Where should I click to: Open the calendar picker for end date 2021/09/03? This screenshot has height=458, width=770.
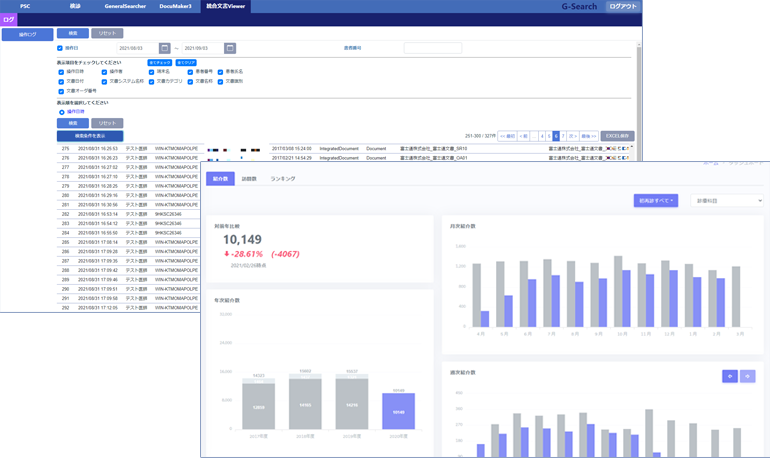[x=230, y=48]
